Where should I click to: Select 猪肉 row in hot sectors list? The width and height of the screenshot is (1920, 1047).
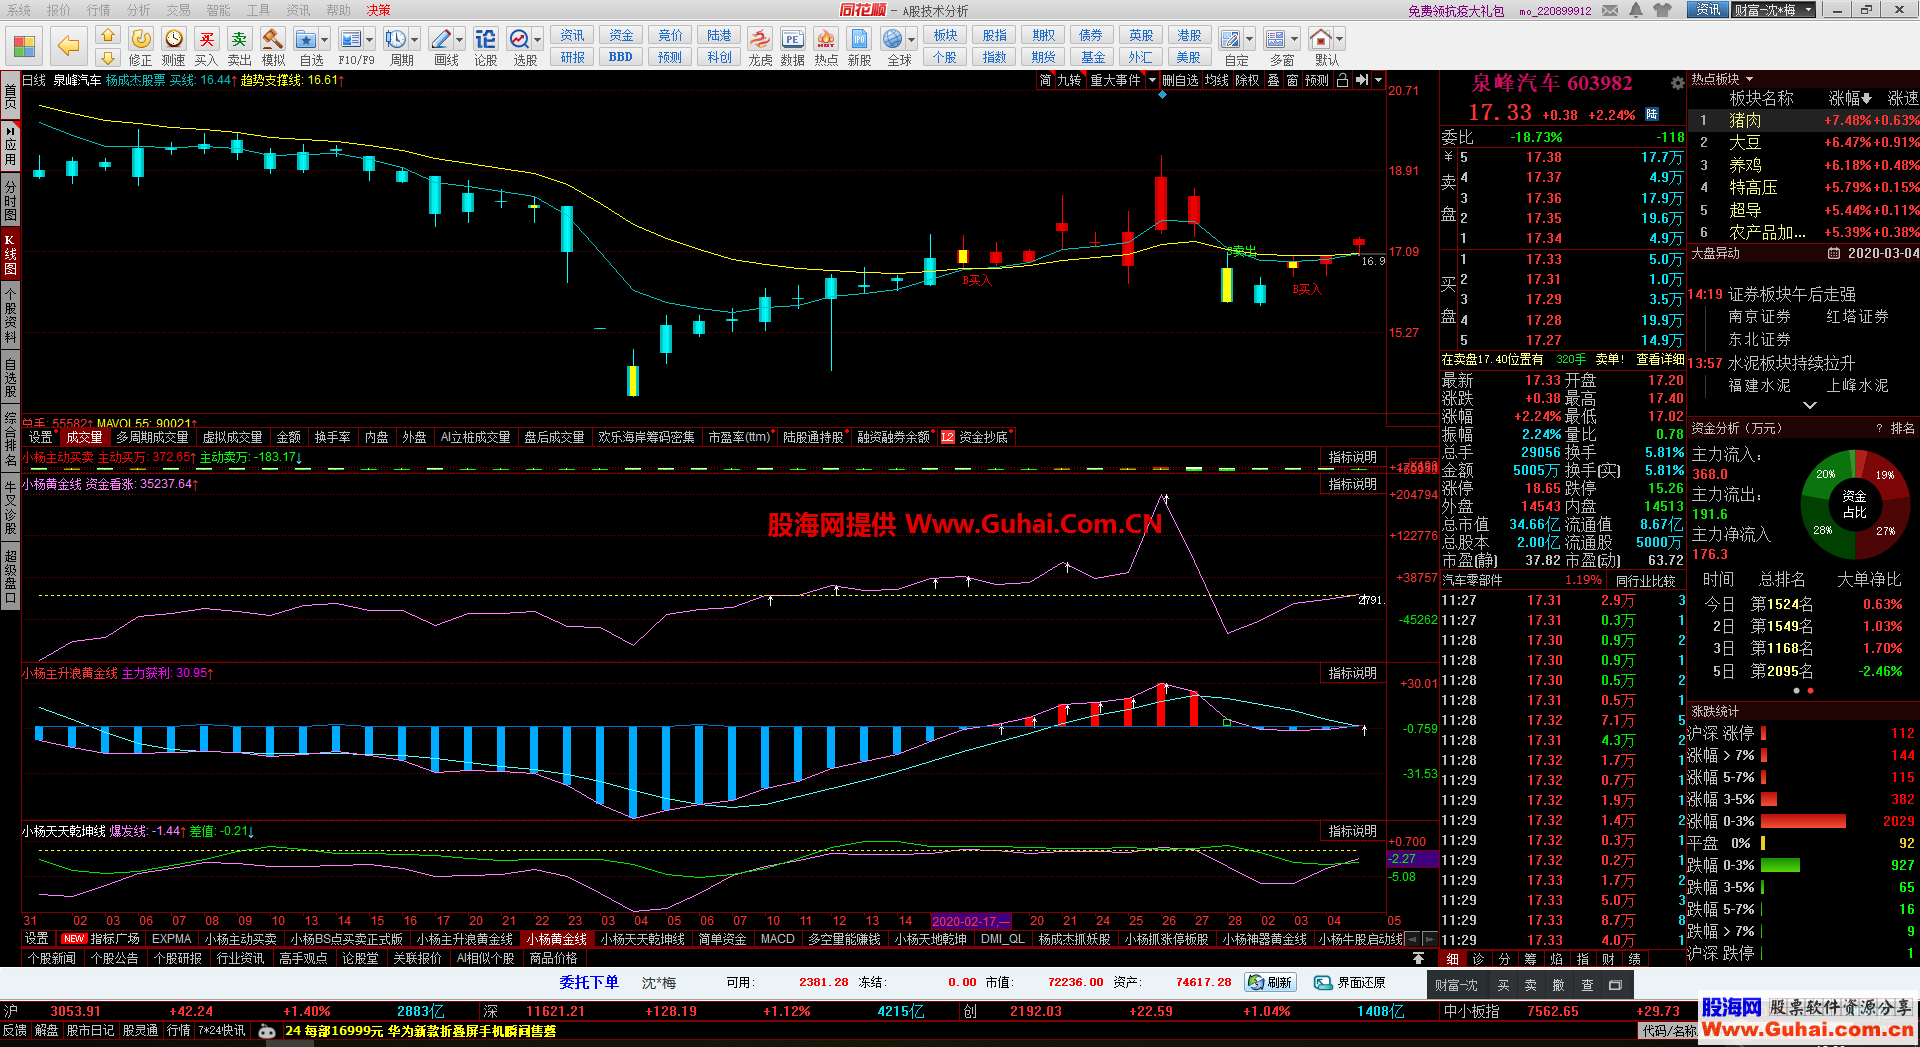click(1804, 120)
